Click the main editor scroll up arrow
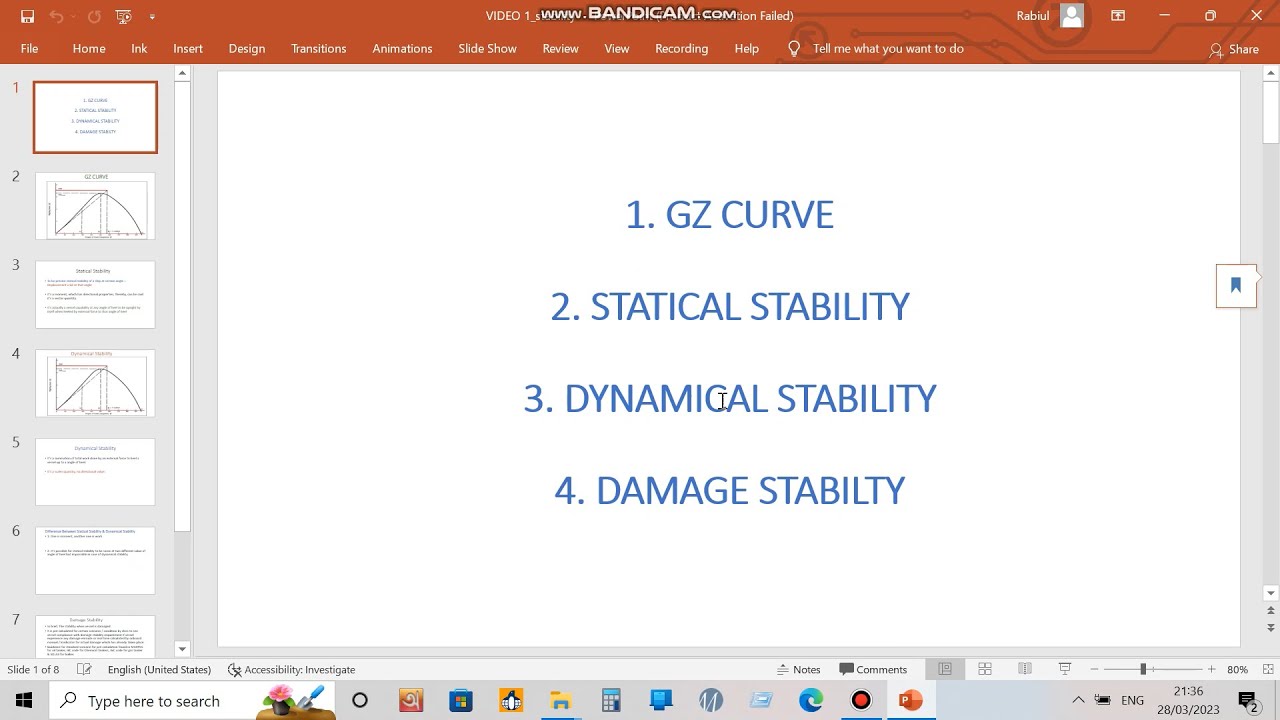Viewport: 1280px width, 720px height. pos(1271,73)
